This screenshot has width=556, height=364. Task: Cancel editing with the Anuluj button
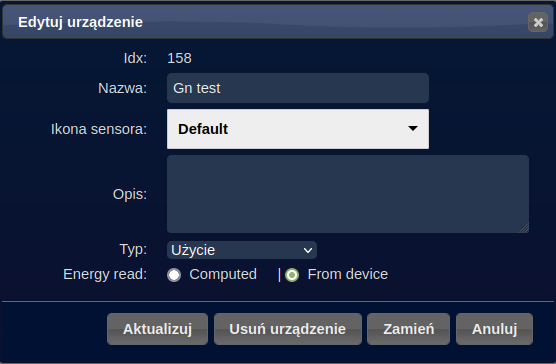click(494, 329)
